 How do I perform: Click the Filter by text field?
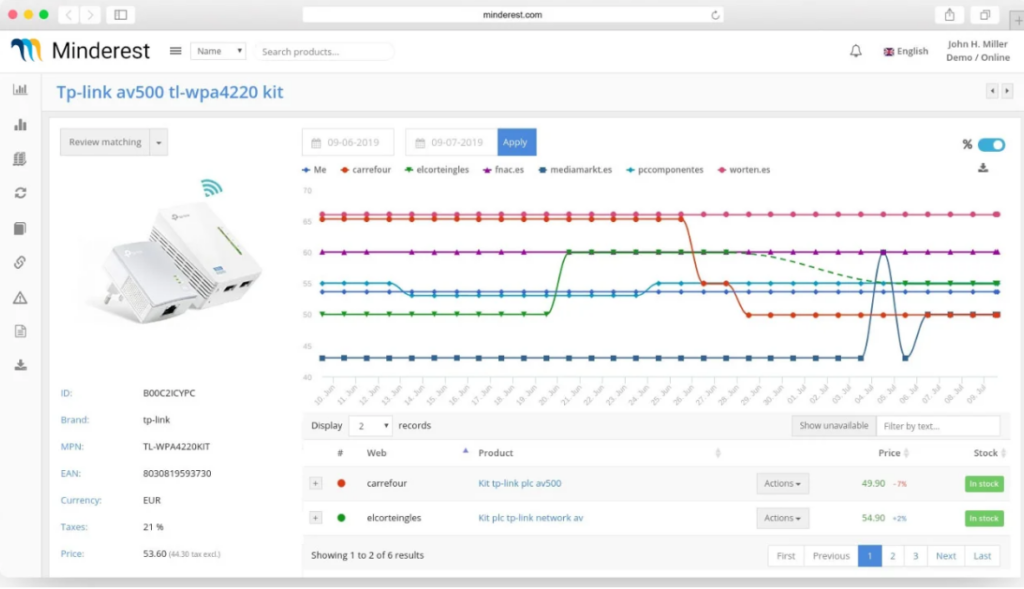pos(938,426)
